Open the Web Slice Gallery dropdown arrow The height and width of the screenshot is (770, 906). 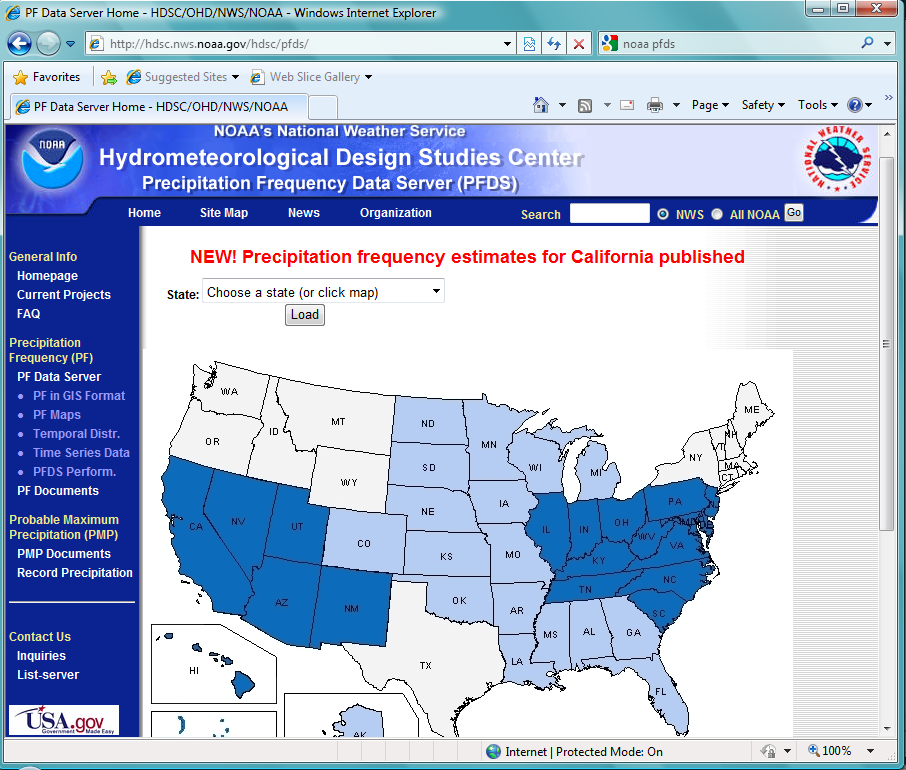coord(368,77)
